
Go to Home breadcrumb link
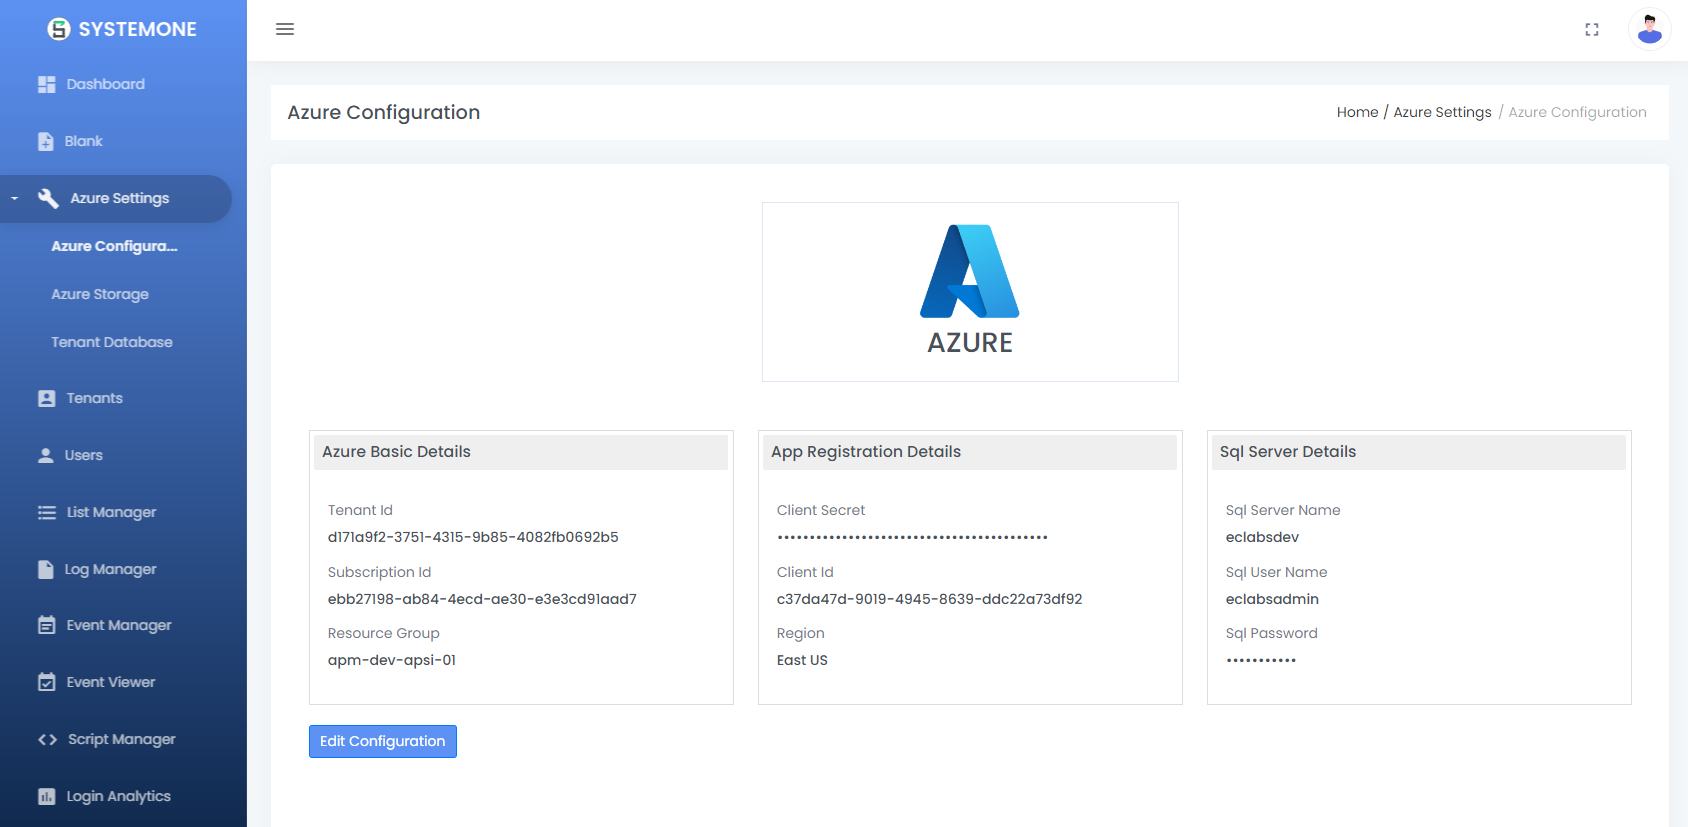pos(1357,112)
